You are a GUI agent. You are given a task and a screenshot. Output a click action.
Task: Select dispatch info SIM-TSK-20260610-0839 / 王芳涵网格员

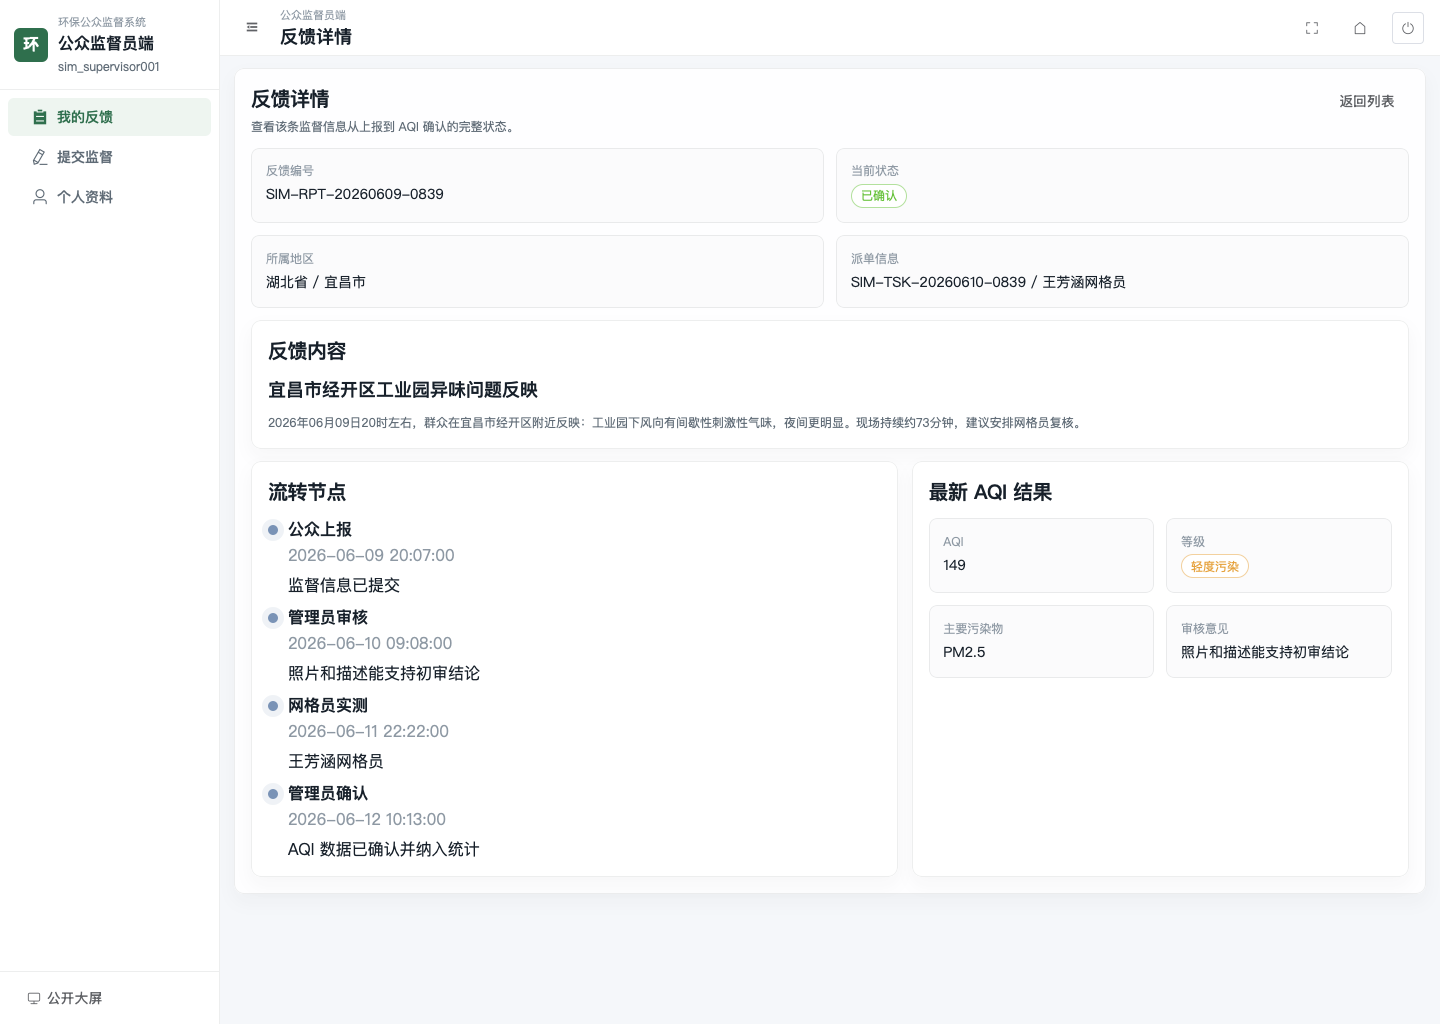[x=988, y=282]
